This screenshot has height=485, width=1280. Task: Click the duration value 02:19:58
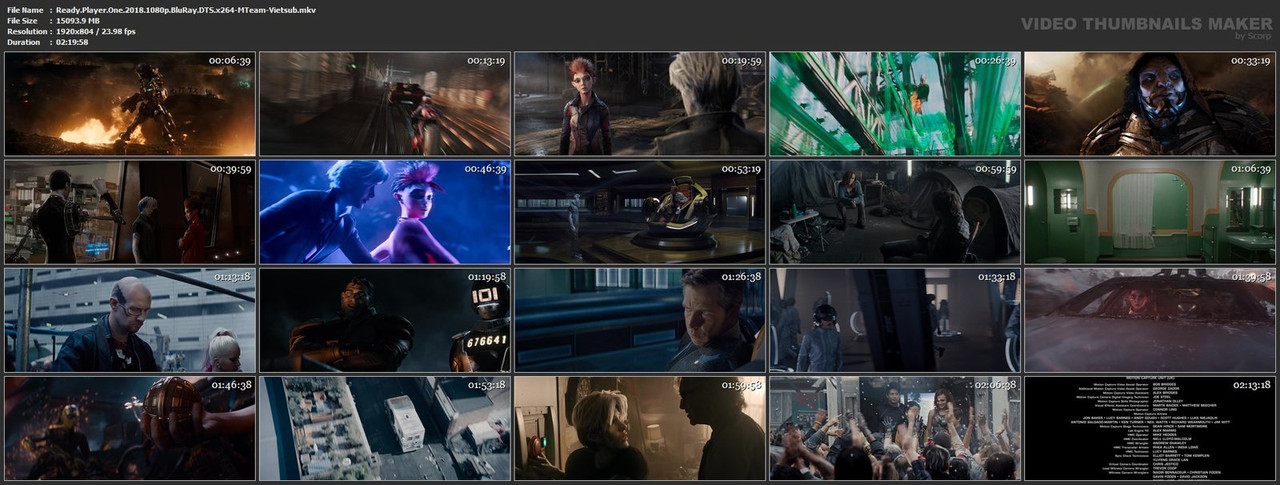click(72, 42)
